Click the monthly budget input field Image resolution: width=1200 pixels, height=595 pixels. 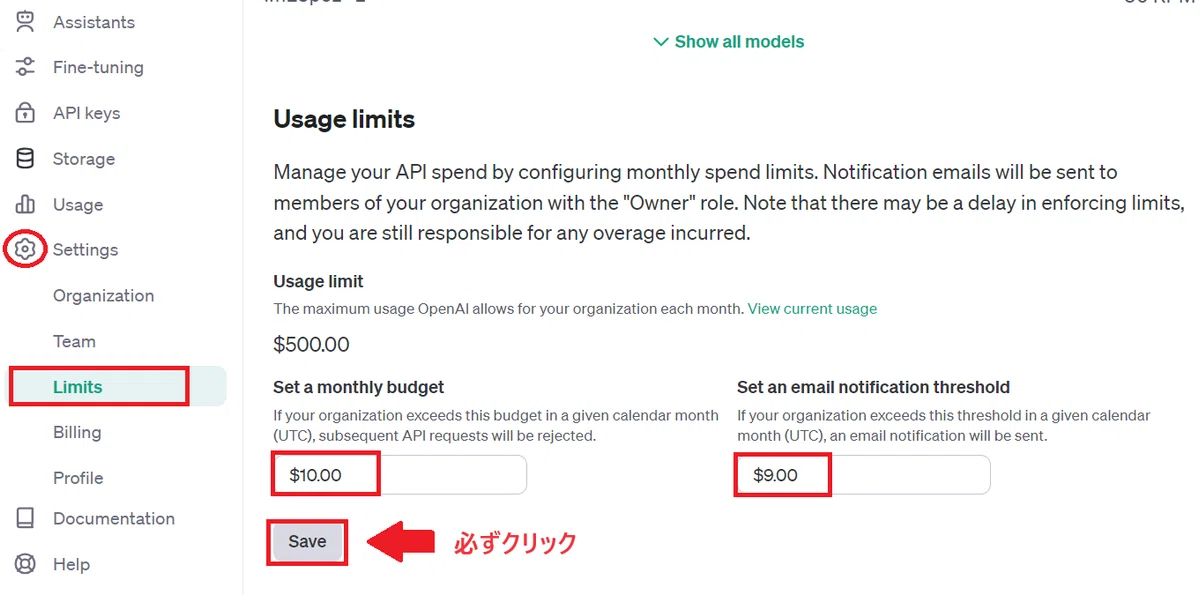[x=400, y=475]
